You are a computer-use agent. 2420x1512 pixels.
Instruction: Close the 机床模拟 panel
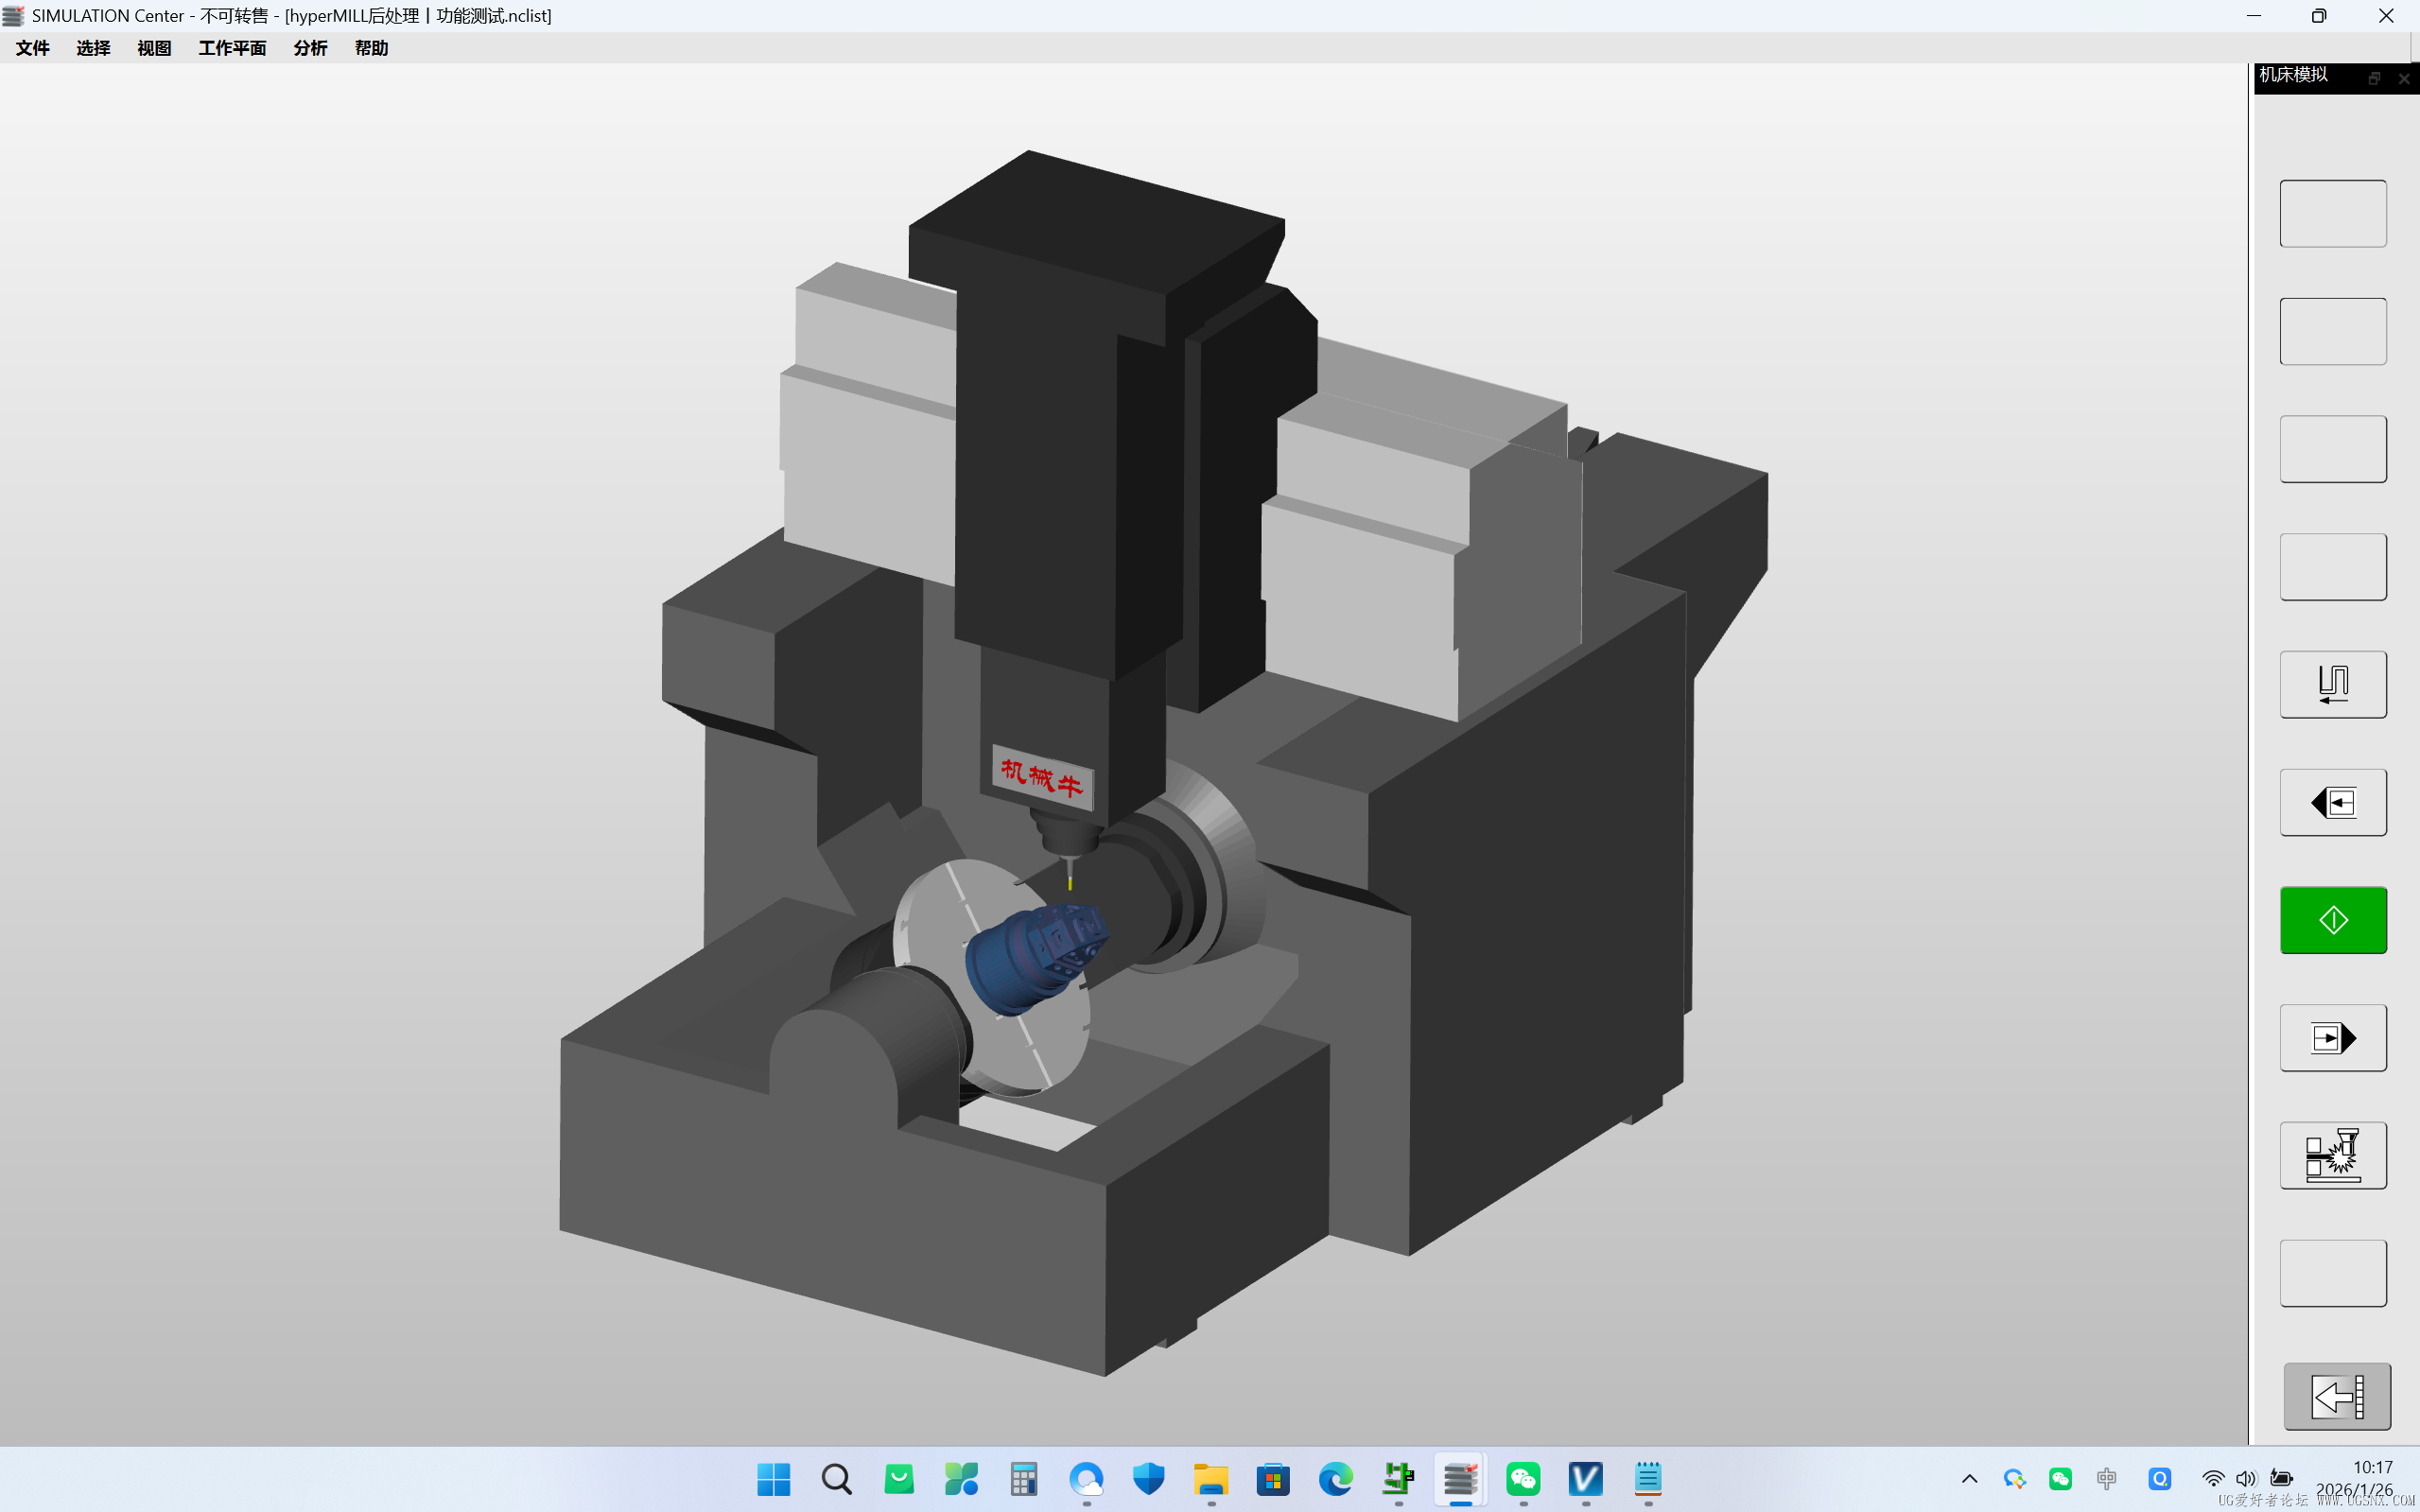coord(2404,78)
